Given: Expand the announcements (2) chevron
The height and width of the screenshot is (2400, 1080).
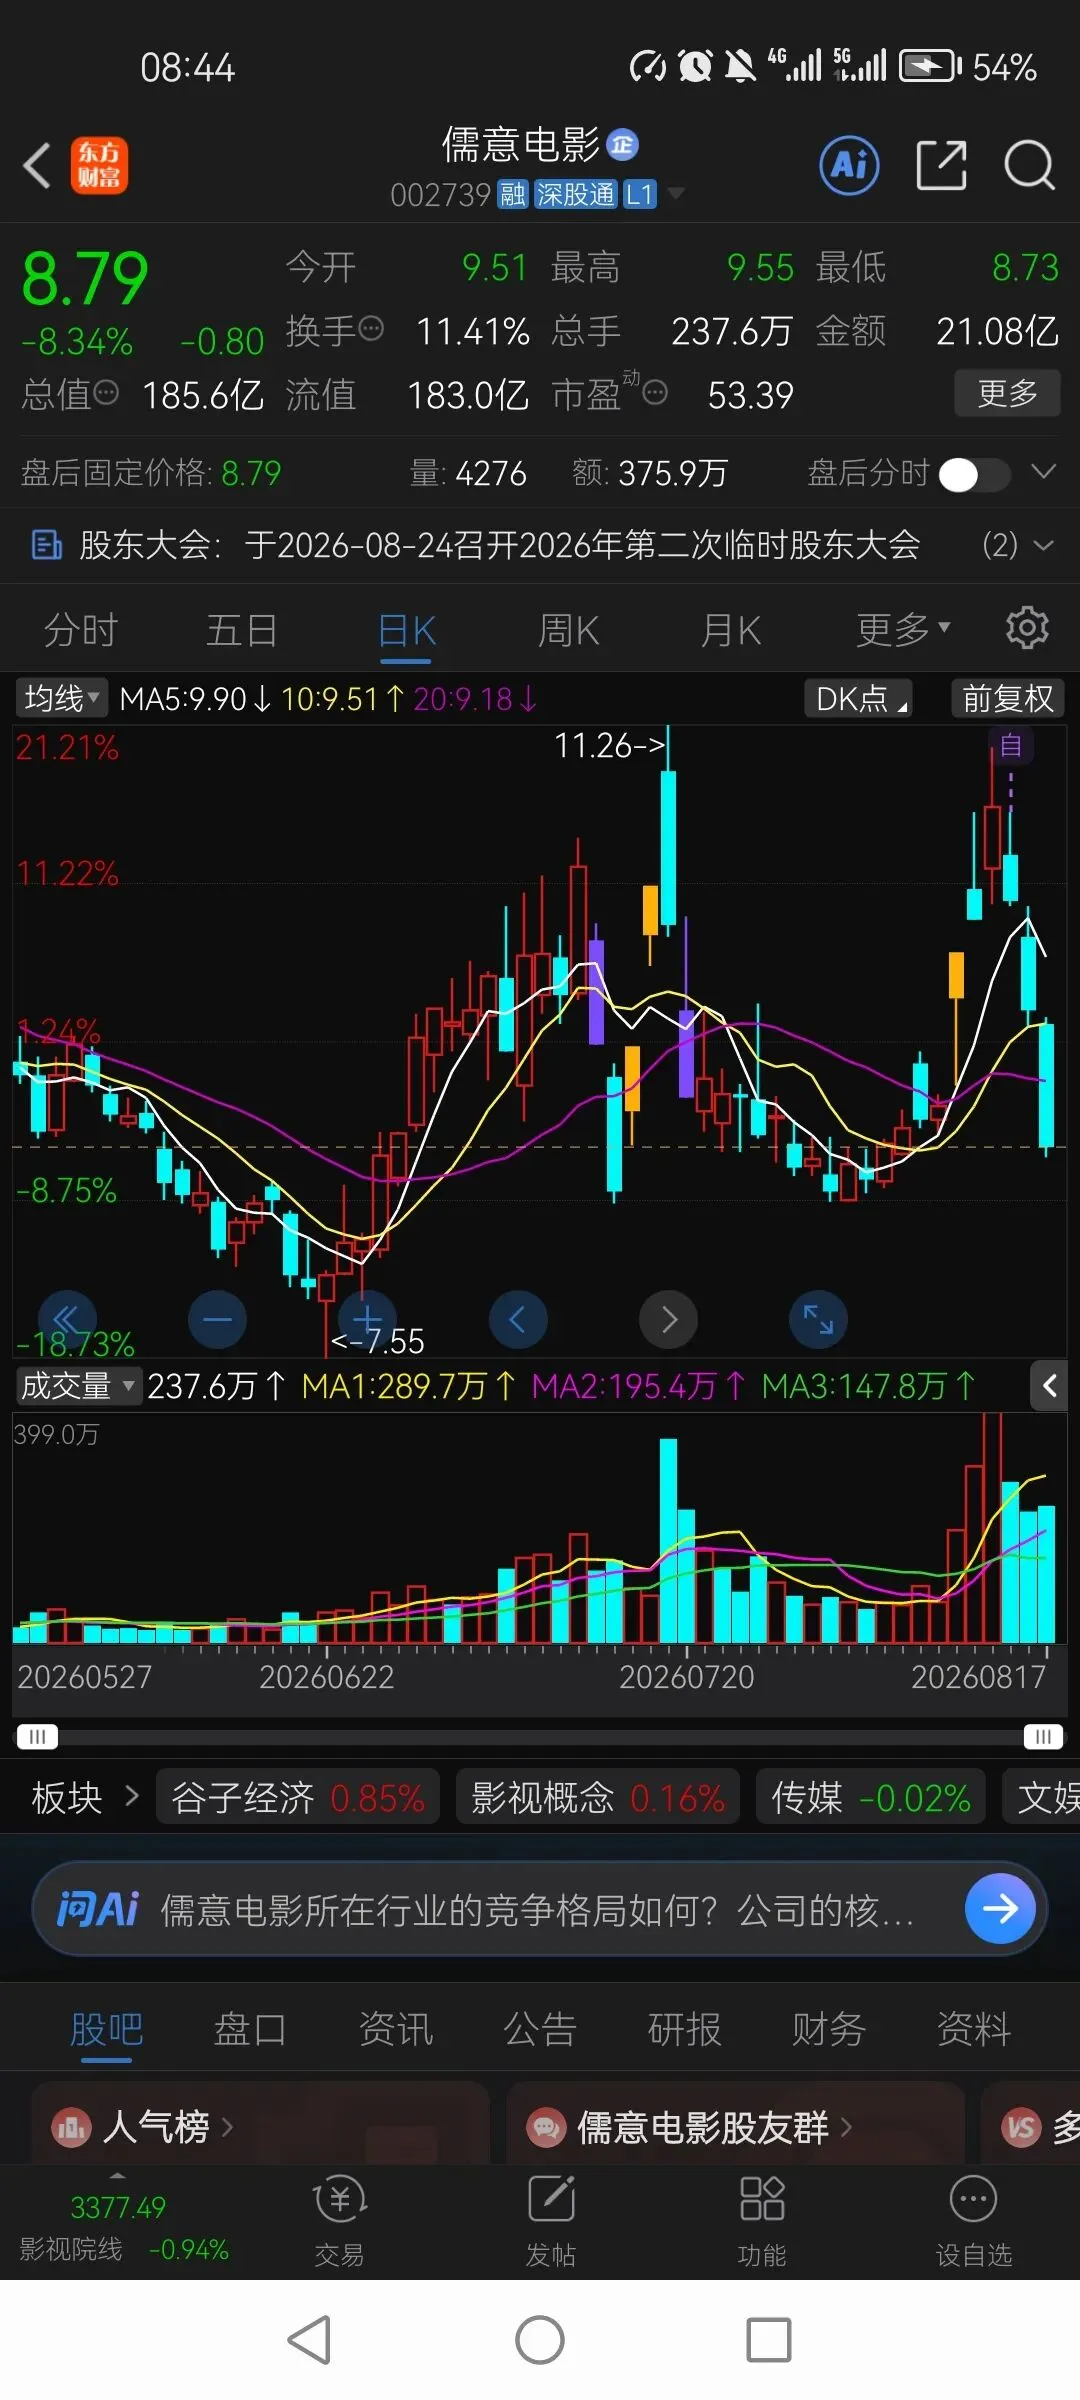Looking at the screenshot, I should 1043,545.
